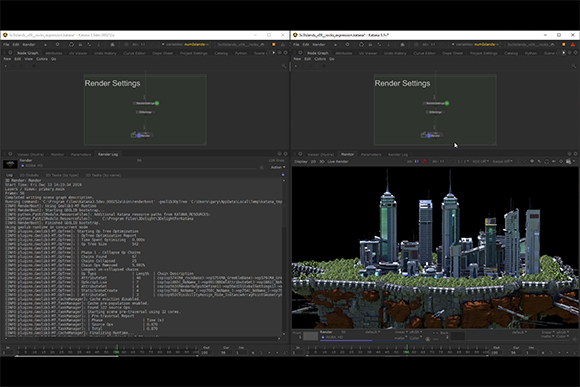Click refresh/sync icon in right main toolbar
The height and width of the screenshot is (387, 580).
click(361, 44)
